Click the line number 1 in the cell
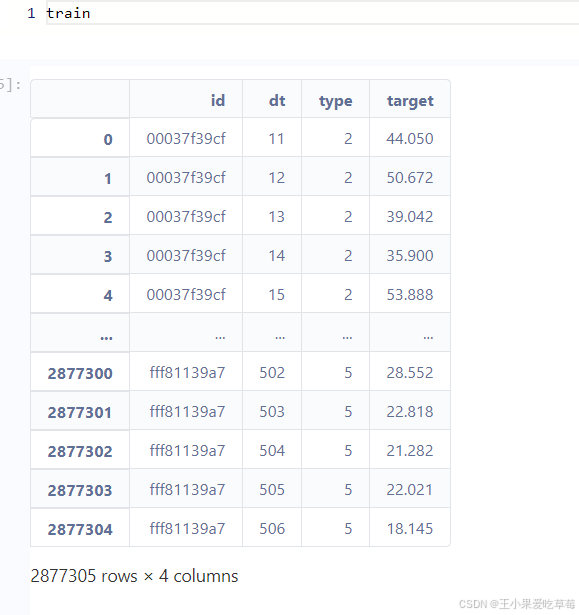The height and width of the screenshot is (615, 579). [31, 13]
